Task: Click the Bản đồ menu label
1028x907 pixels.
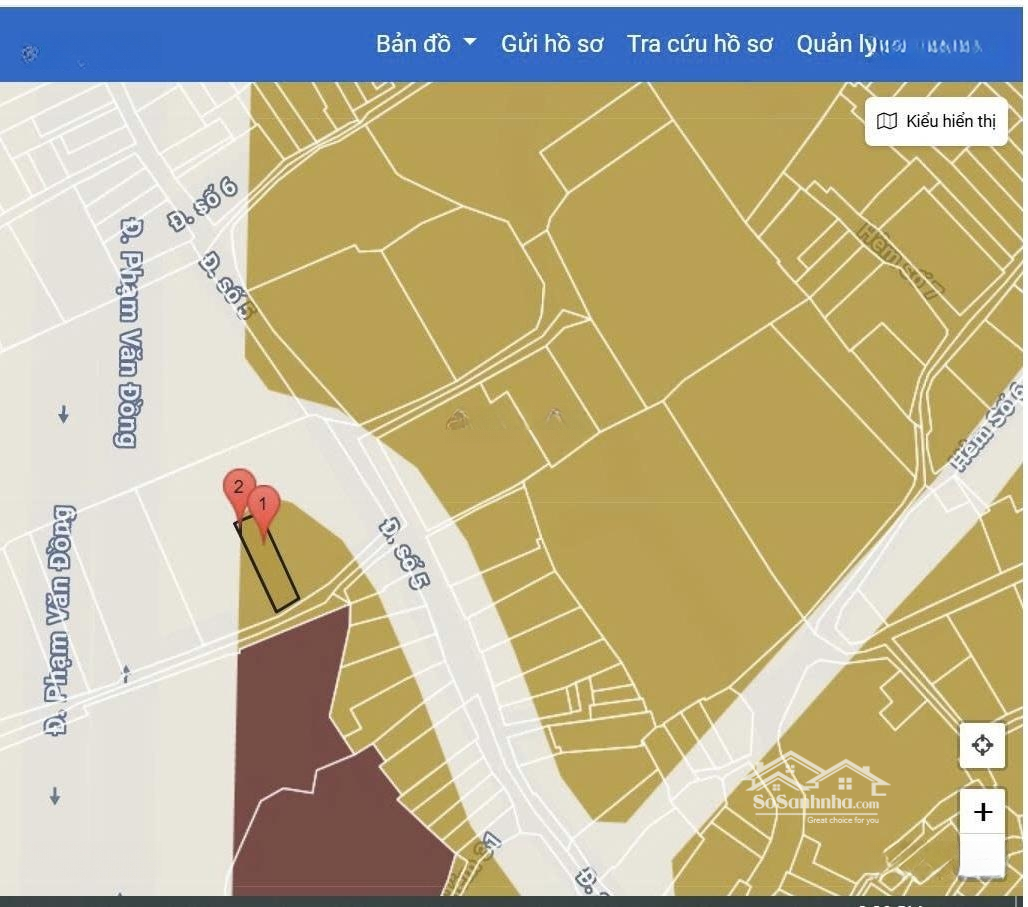Action: [413, 44]
